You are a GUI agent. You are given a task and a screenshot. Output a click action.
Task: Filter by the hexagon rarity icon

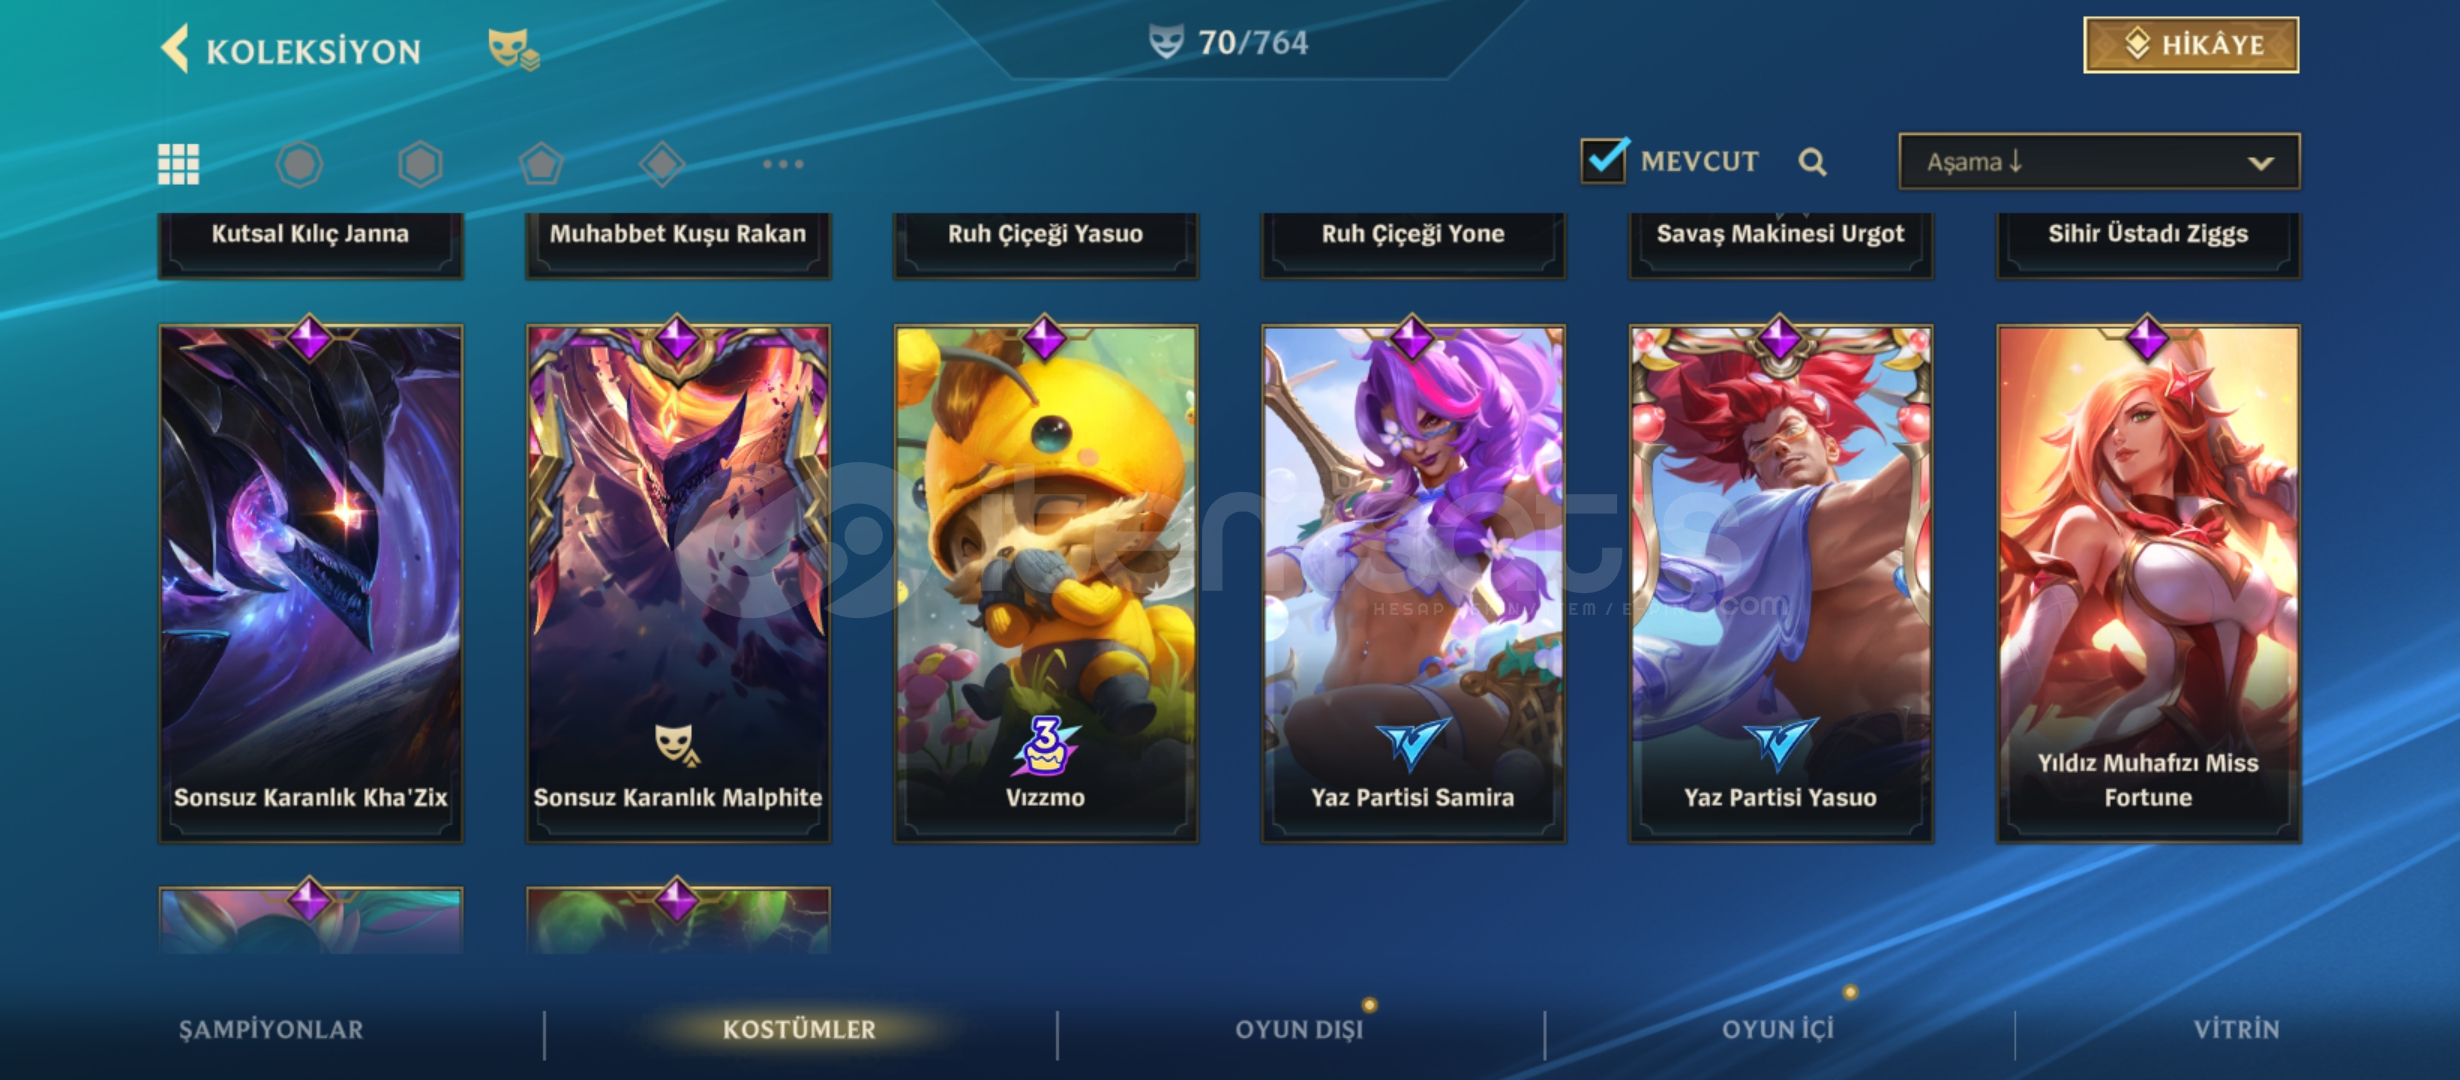(420, 164)
